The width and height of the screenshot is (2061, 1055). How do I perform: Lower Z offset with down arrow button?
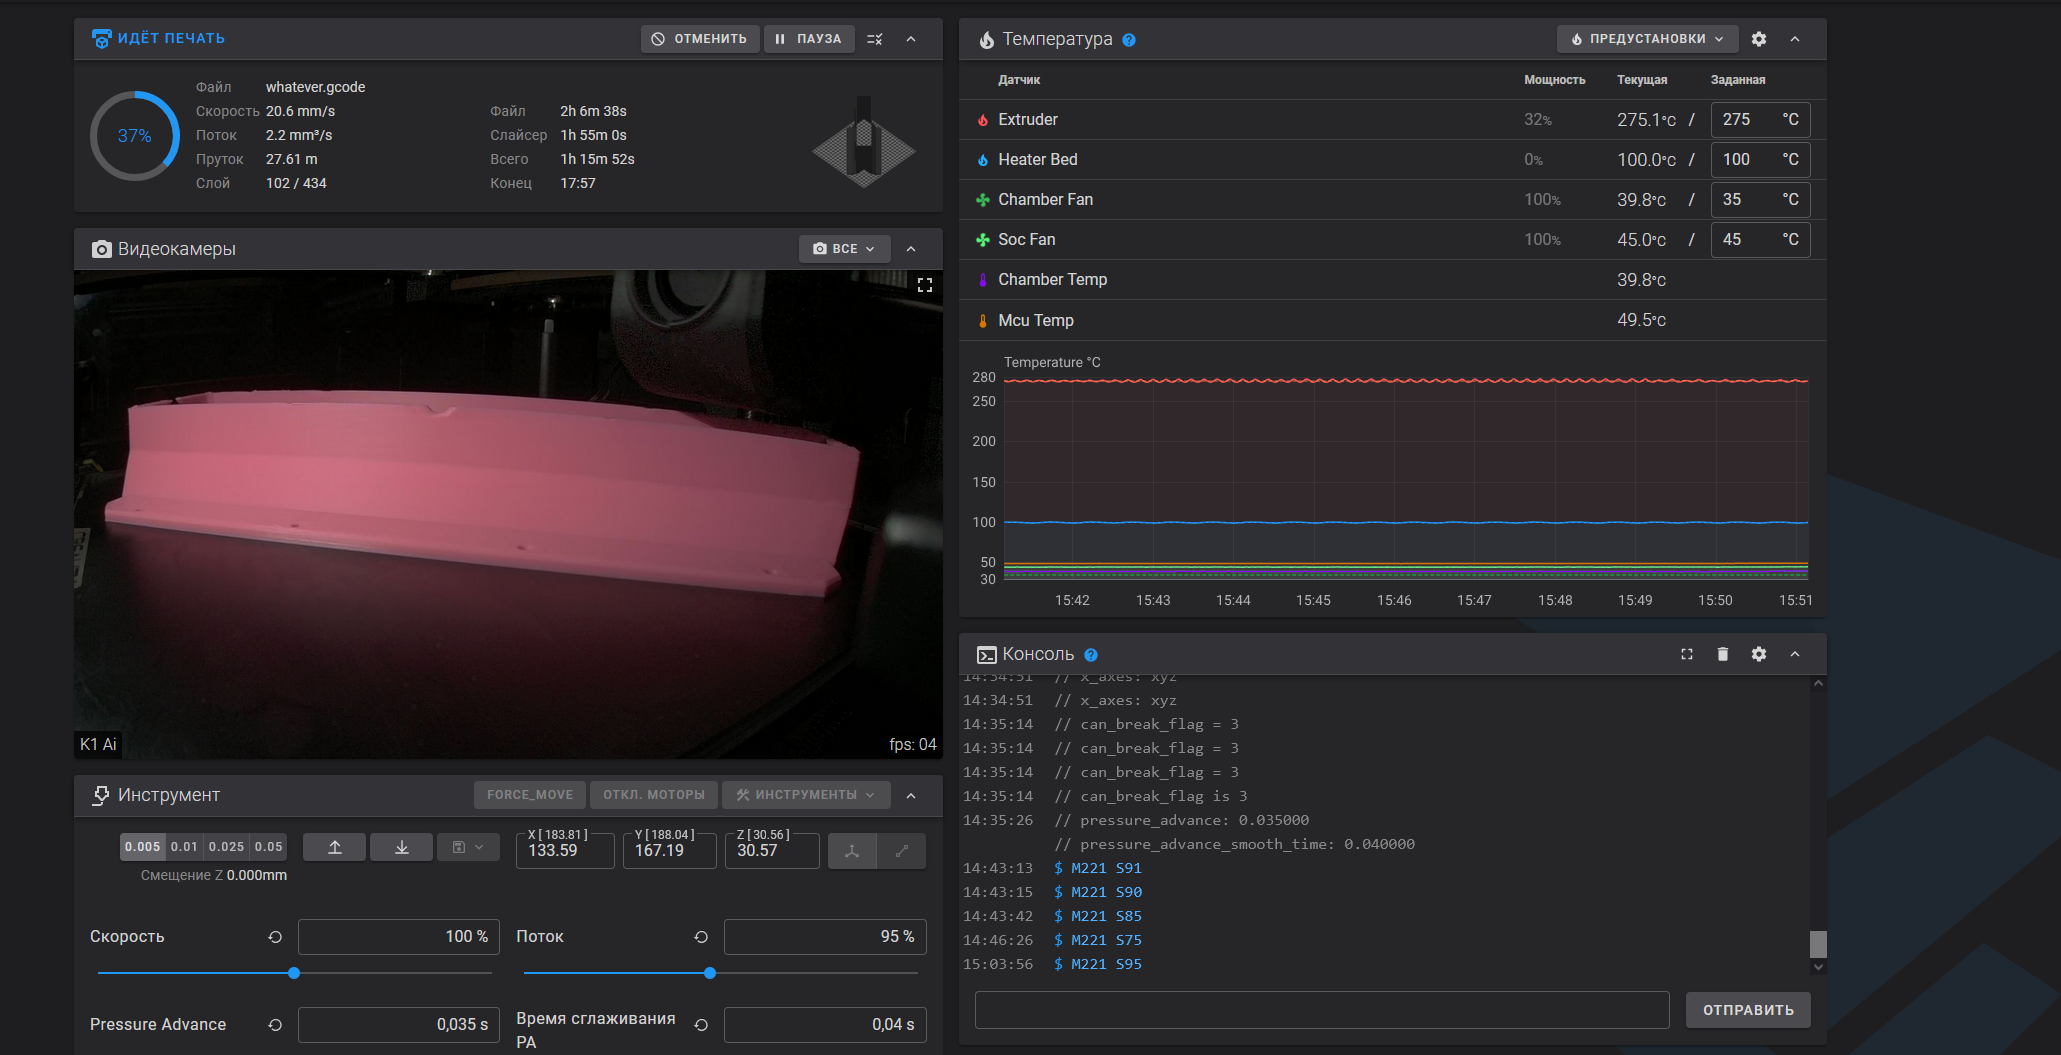401,847
